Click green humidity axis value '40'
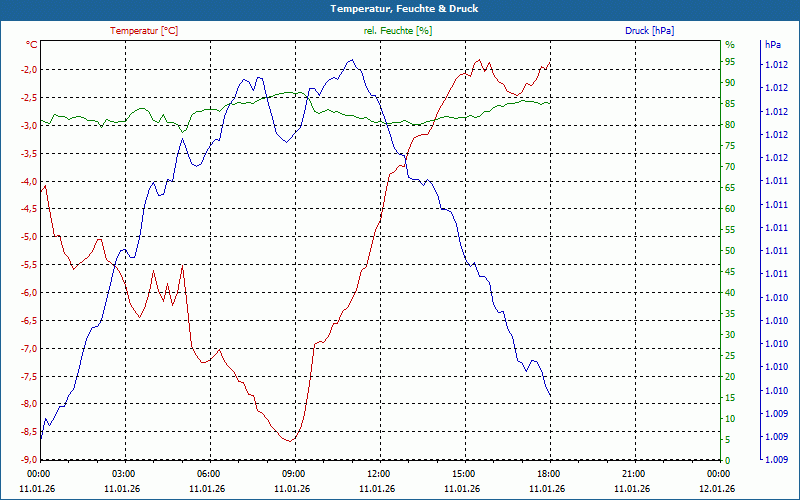This screenshot has height=500, width=800. tap(730, 292)
